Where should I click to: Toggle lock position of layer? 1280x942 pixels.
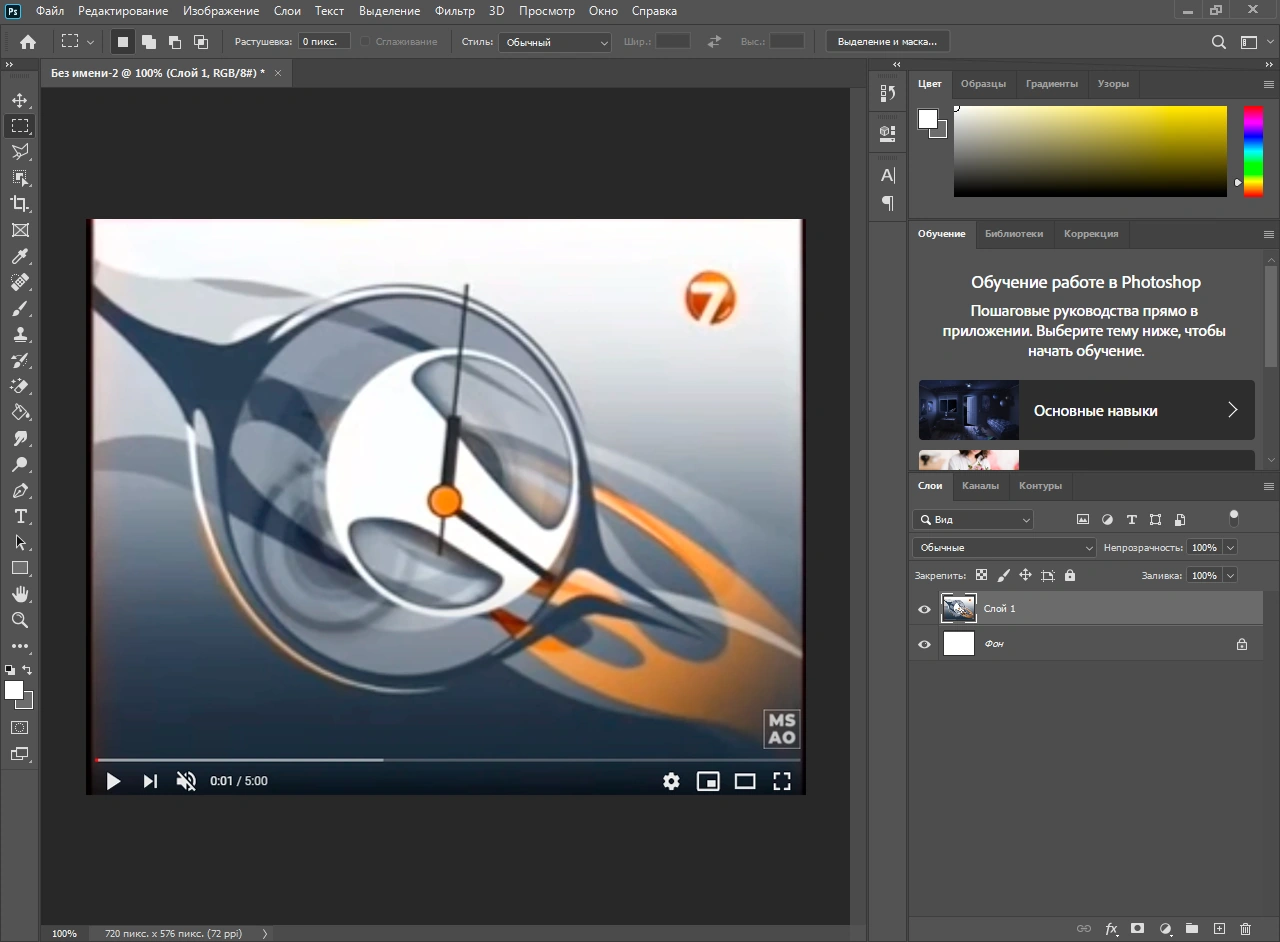pyautogui.click(x=1025, y=576)
